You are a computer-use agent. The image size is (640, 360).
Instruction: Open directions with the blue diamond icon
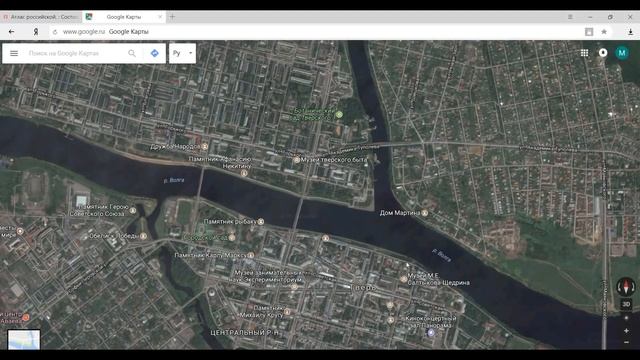(x=154, y=53)
